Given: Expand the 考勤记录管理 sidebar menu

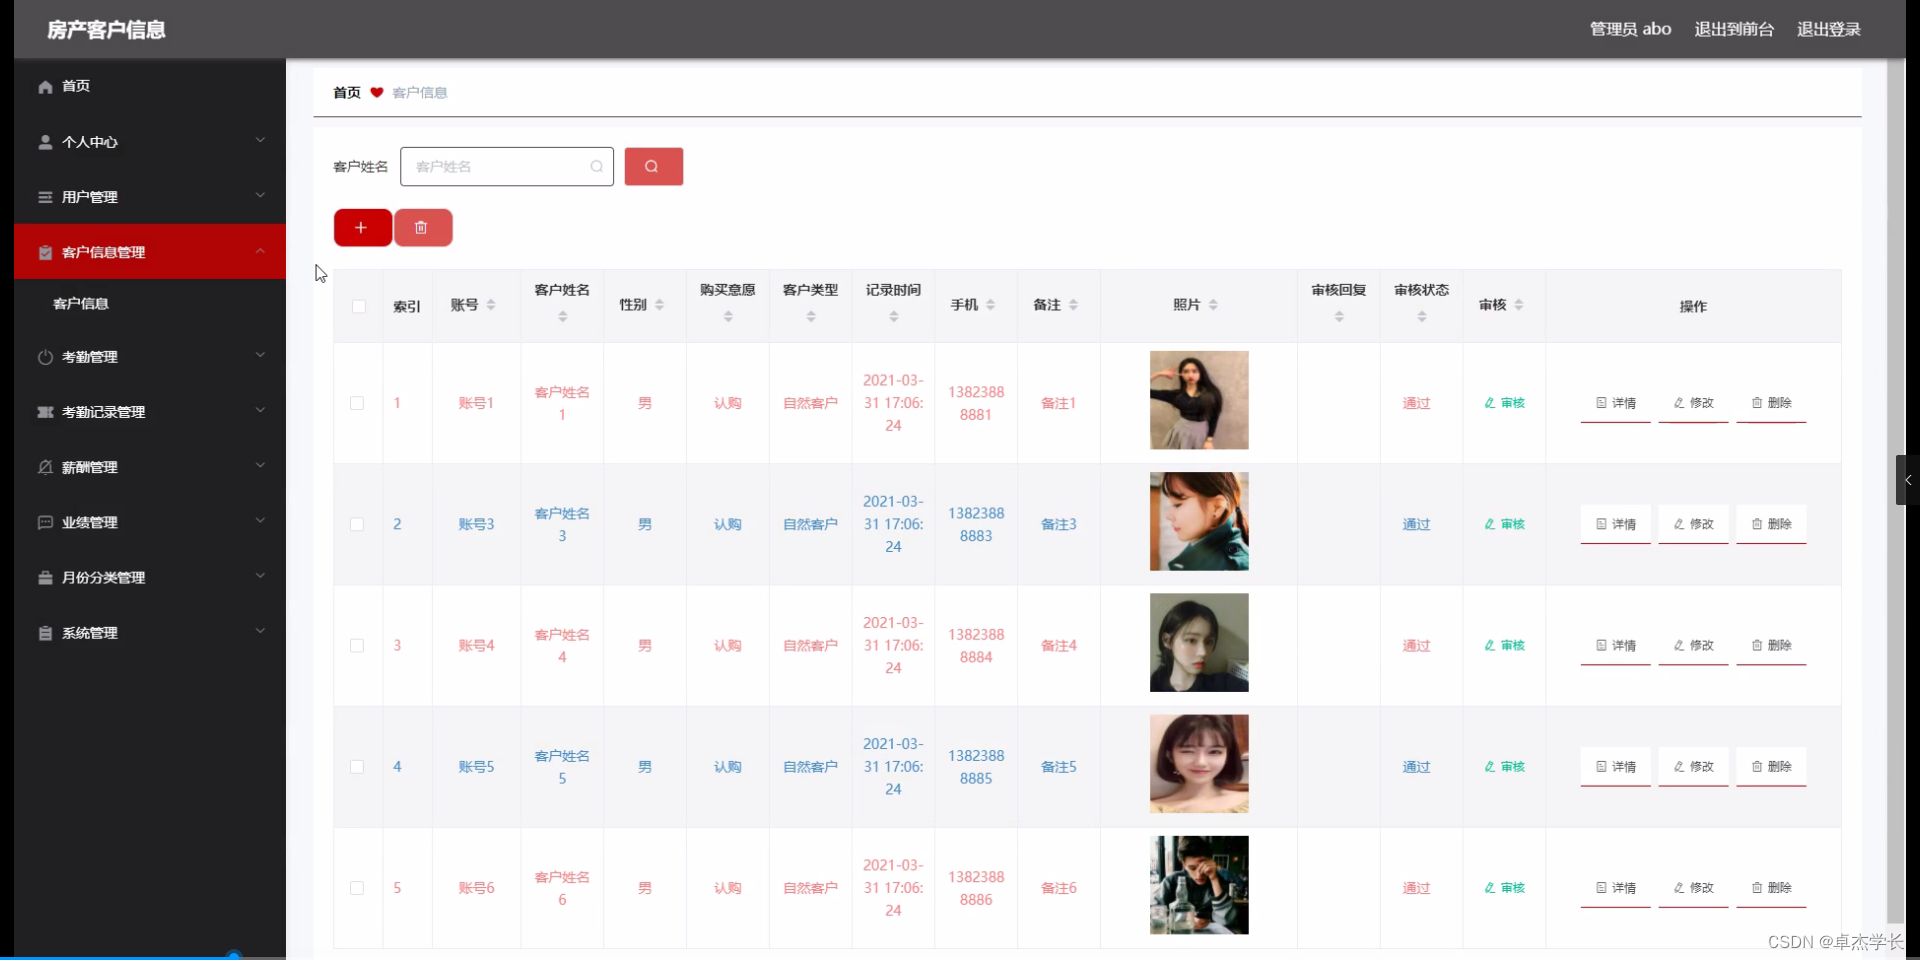Looking at the screenshot, I should tap(150, 412).
